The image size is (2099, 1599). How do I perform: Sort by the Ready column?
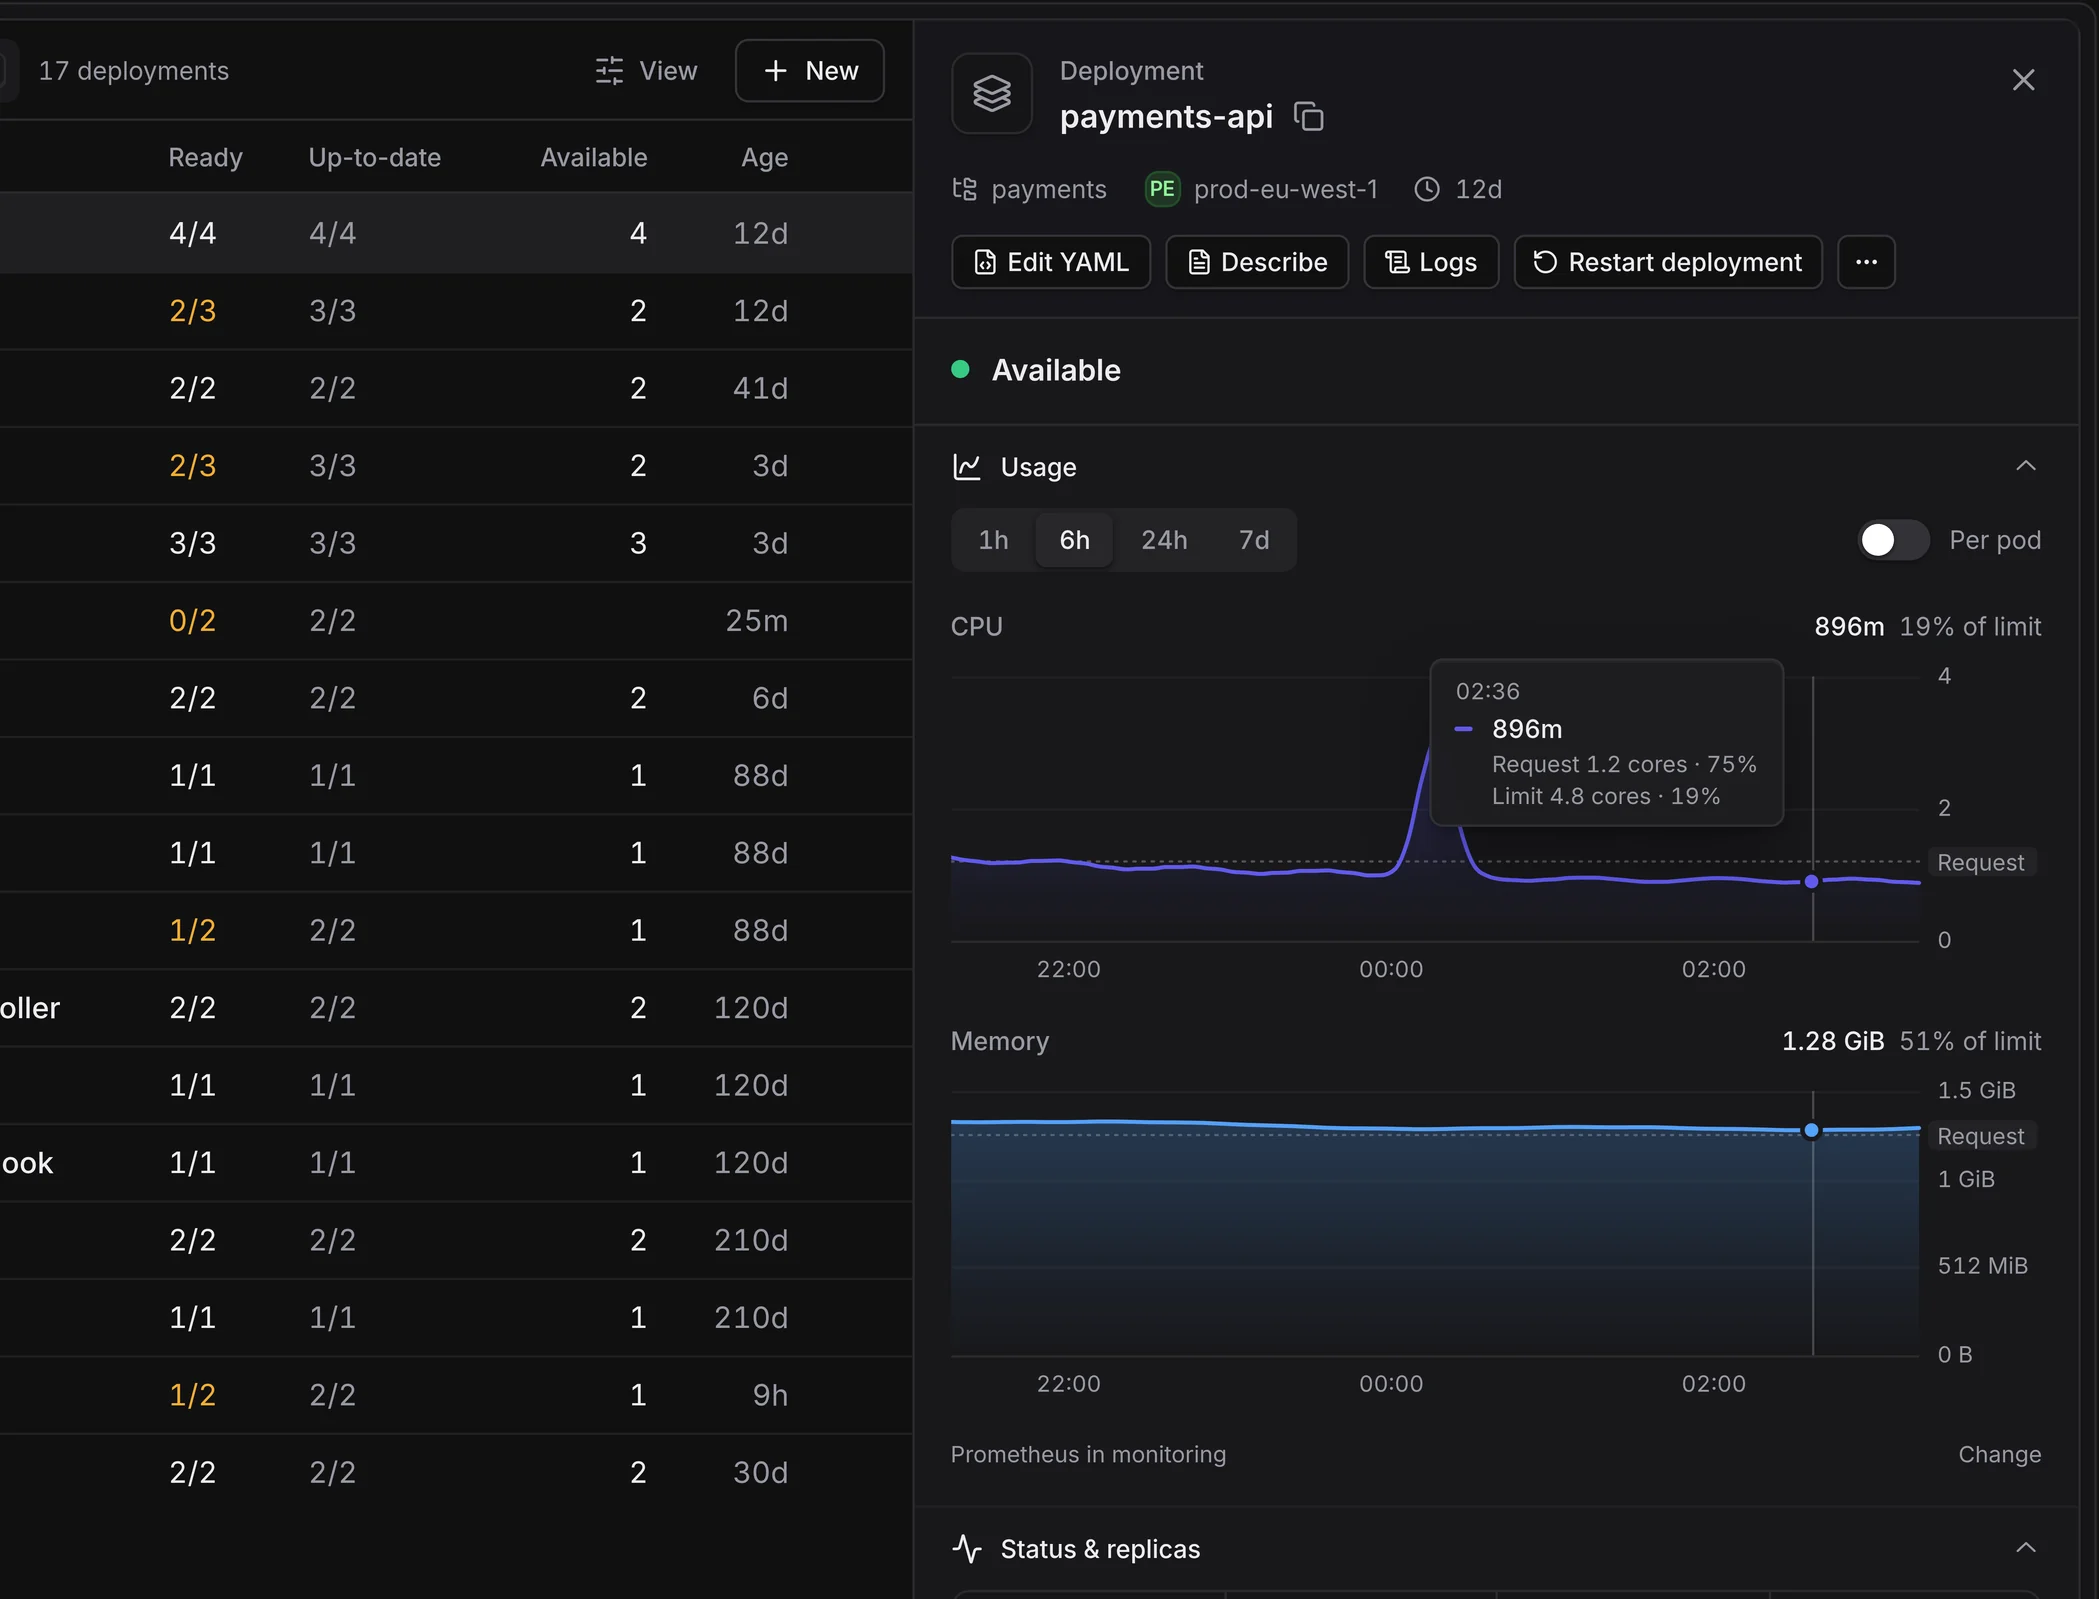[x=205, y=158]
